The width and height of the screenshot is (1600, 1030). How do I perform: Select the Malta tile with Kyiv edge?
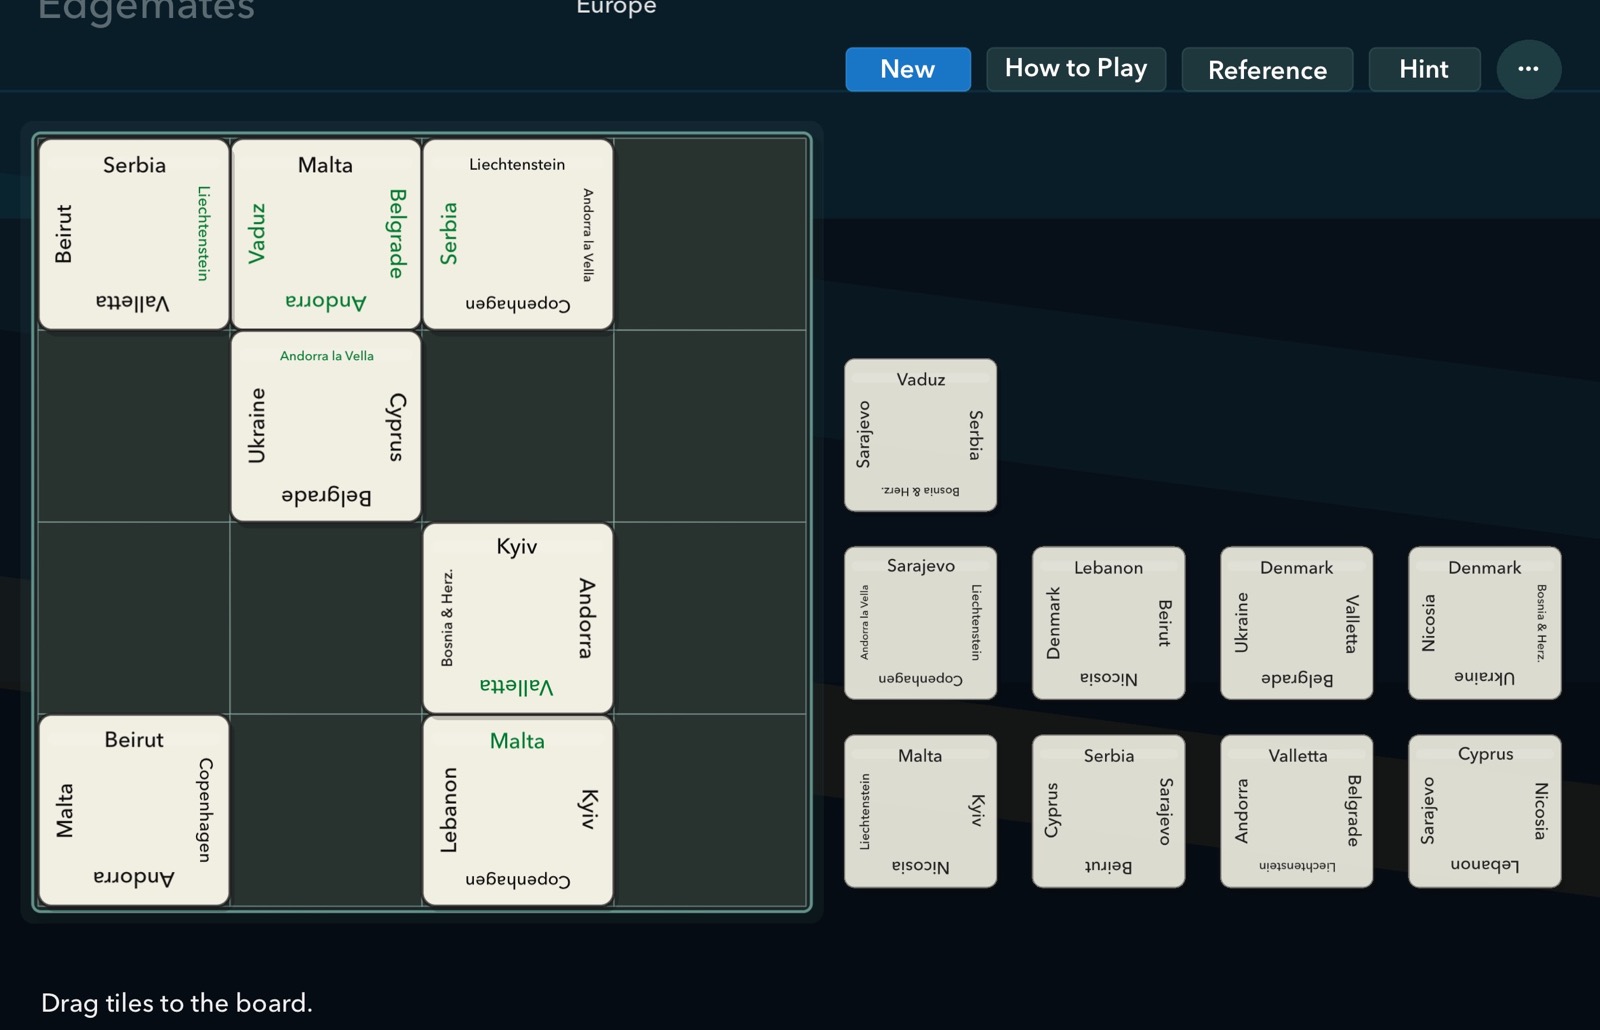coord(919,810)
